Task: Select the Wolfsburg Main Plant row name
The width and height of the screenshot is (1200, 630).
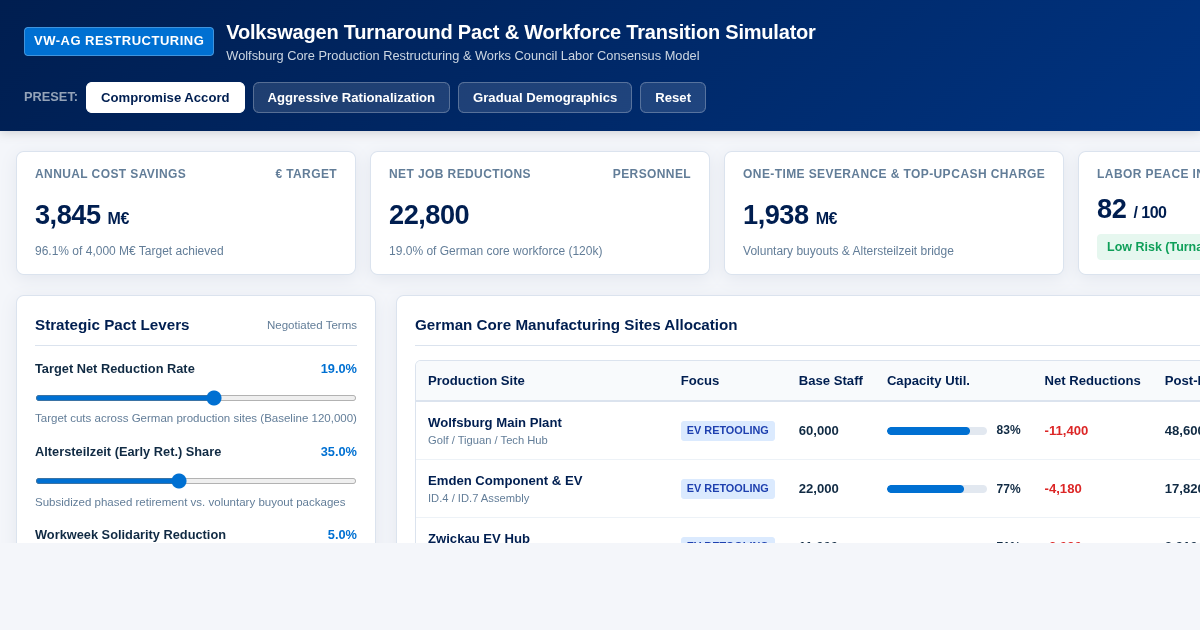Action: point(495,423)
